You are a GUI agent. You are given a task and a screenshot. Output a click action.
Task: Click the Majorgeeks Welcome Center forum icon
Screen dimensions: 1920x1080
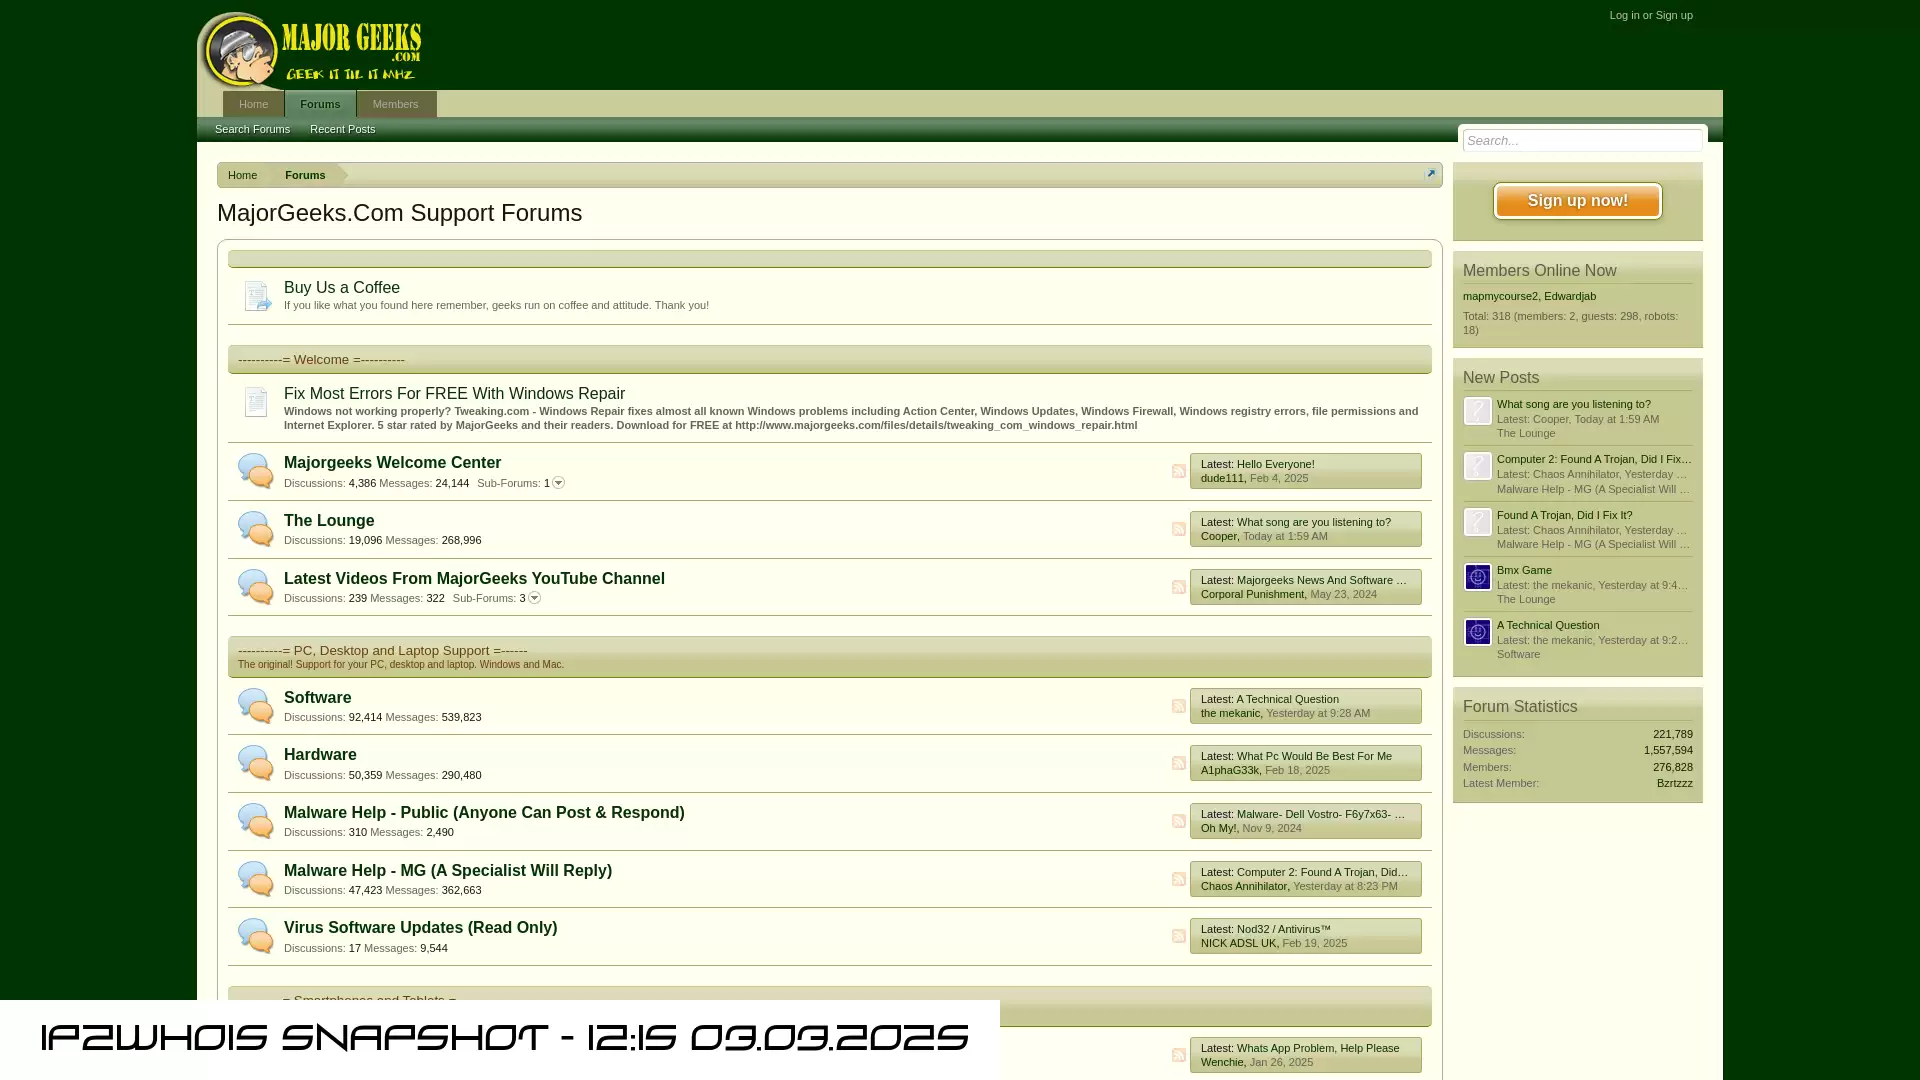point(253,471)
